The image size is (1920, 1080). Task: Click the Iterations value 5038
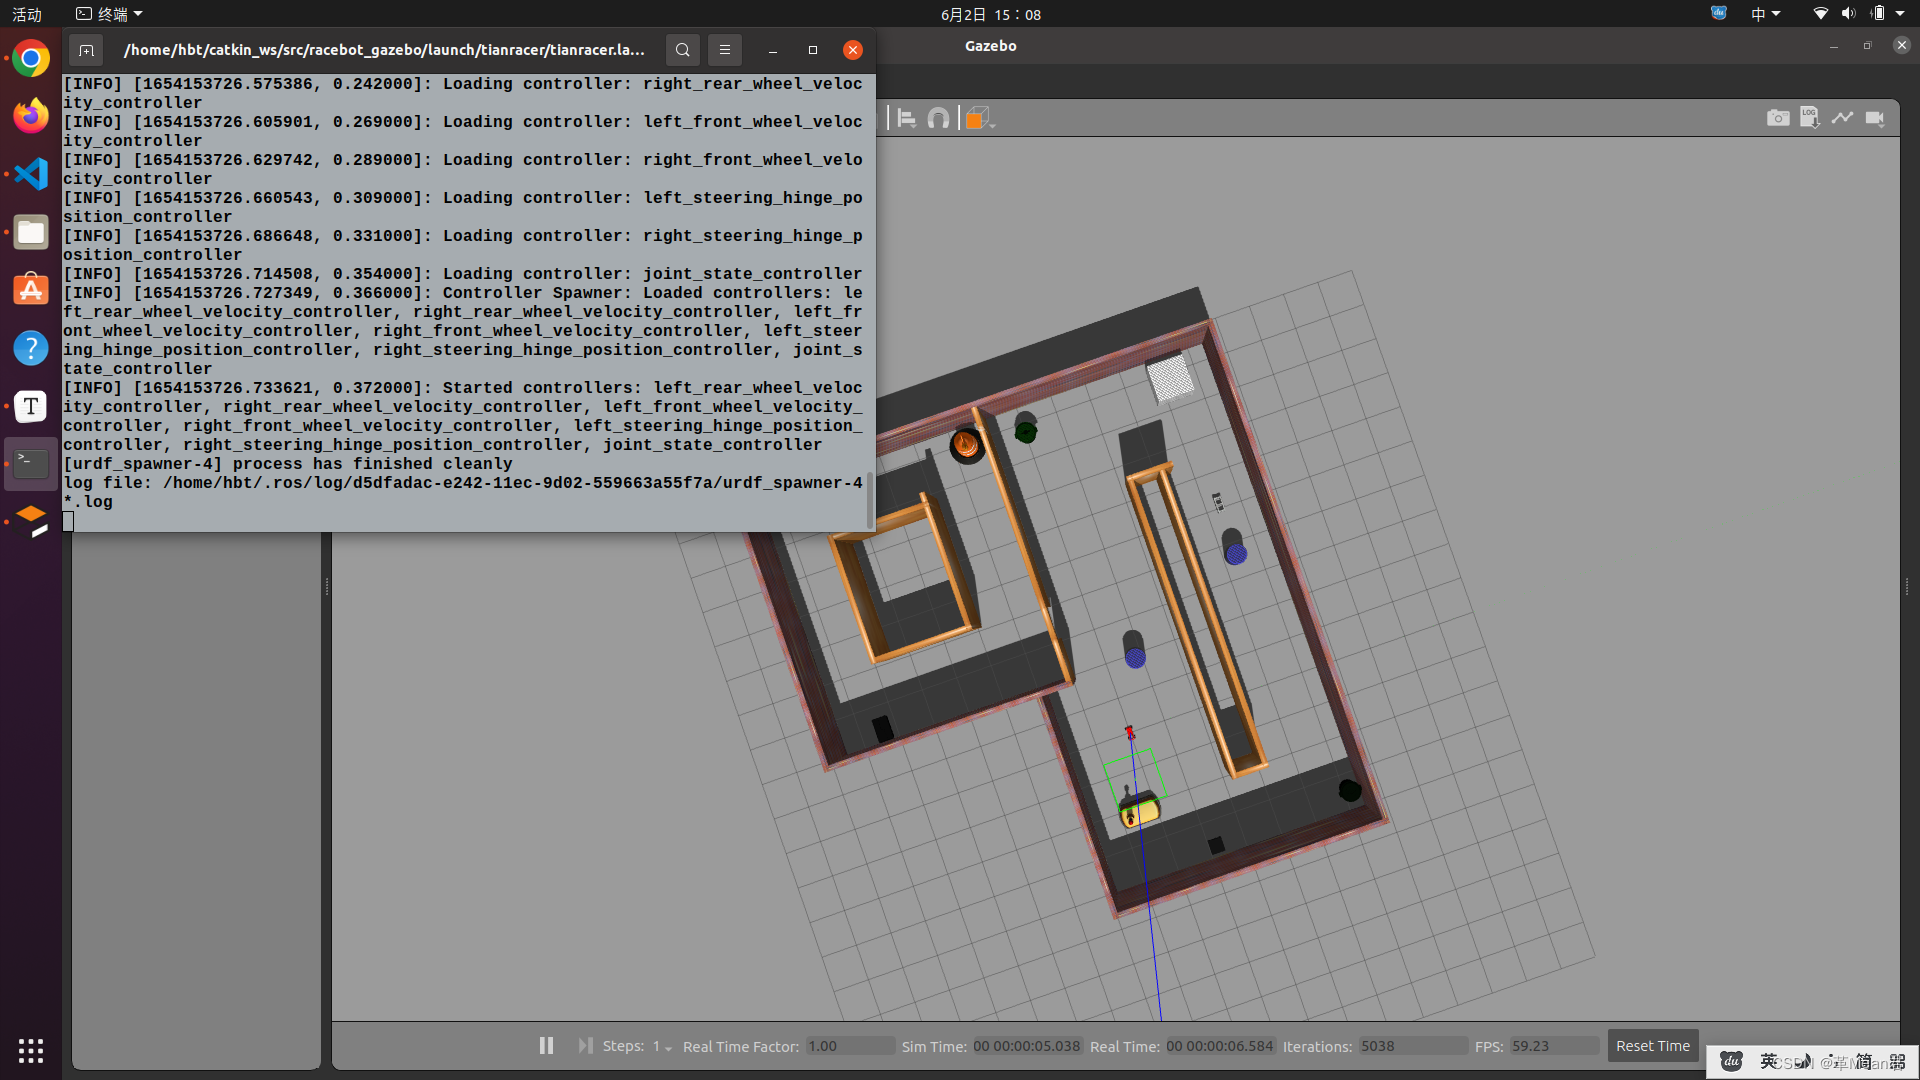[x=1413, y=1046]
